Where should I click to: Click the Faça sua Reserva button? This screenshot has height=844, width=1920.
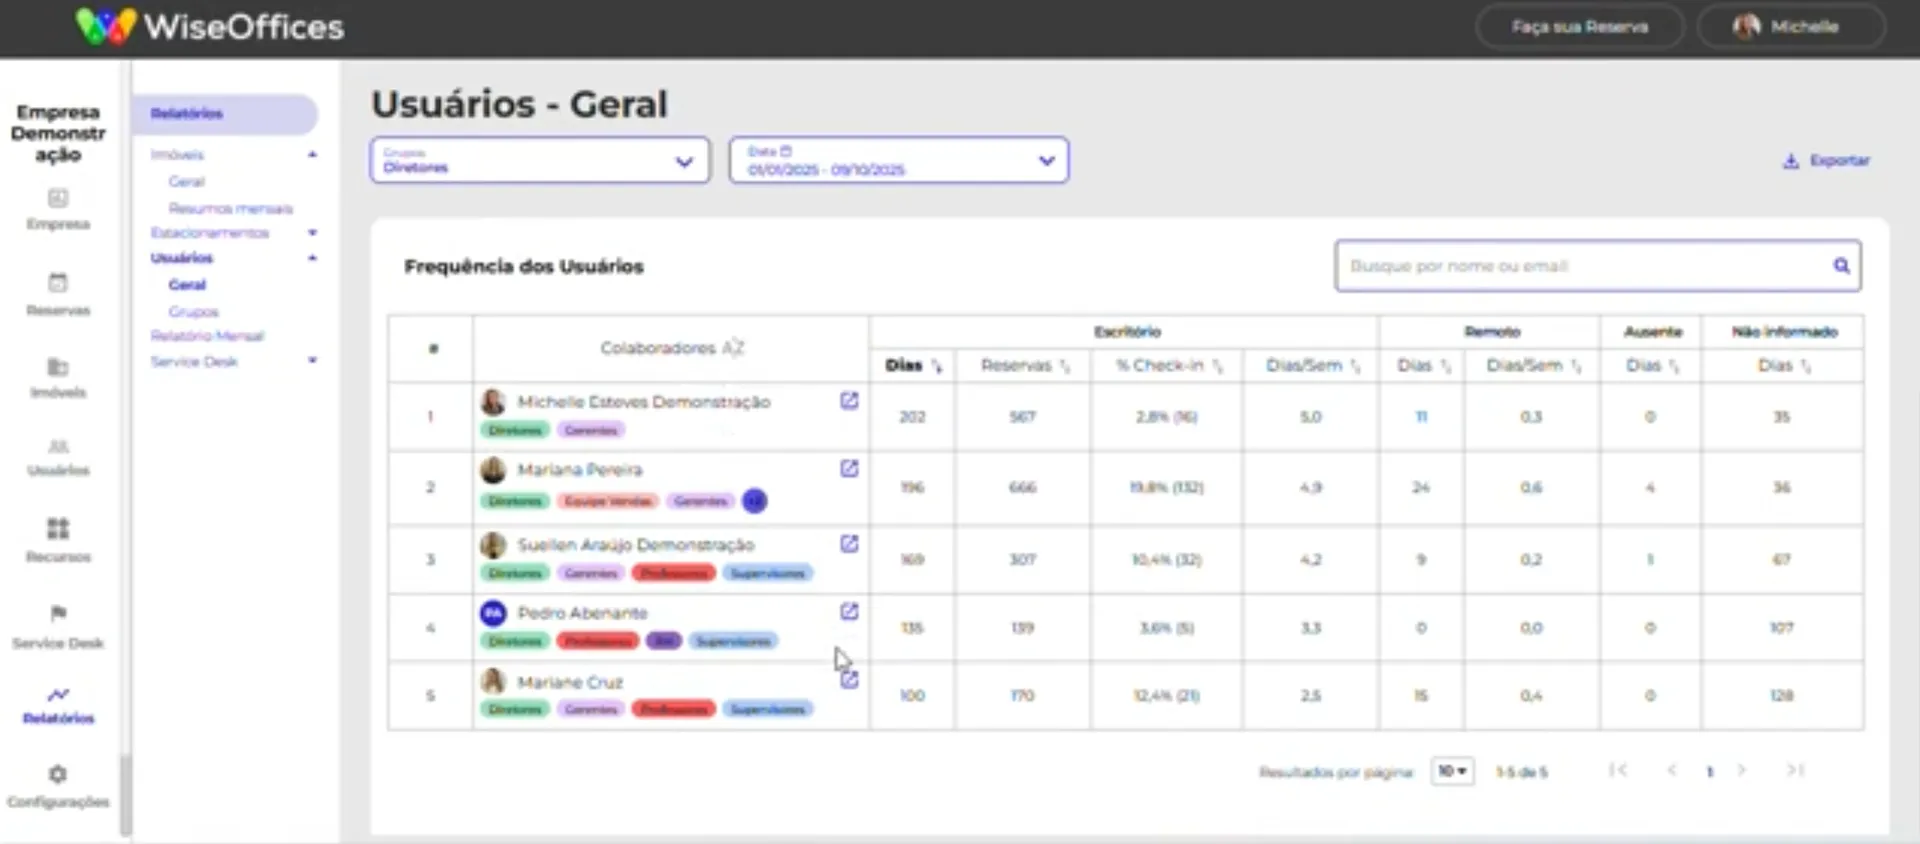point(1579,27)
